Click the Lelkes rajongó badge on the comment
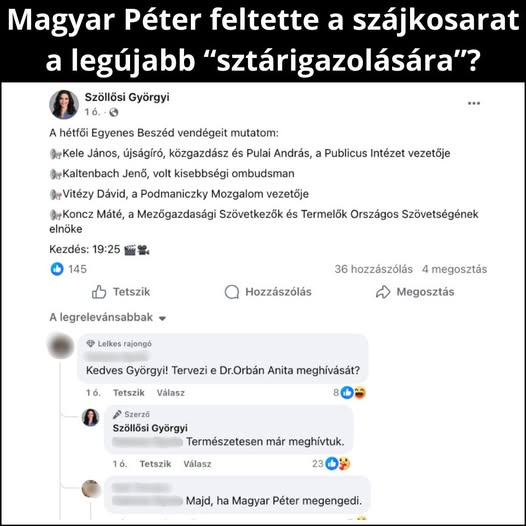Image resolution: width=526 pixels, height=526 pixels. [x=119, y=344]
